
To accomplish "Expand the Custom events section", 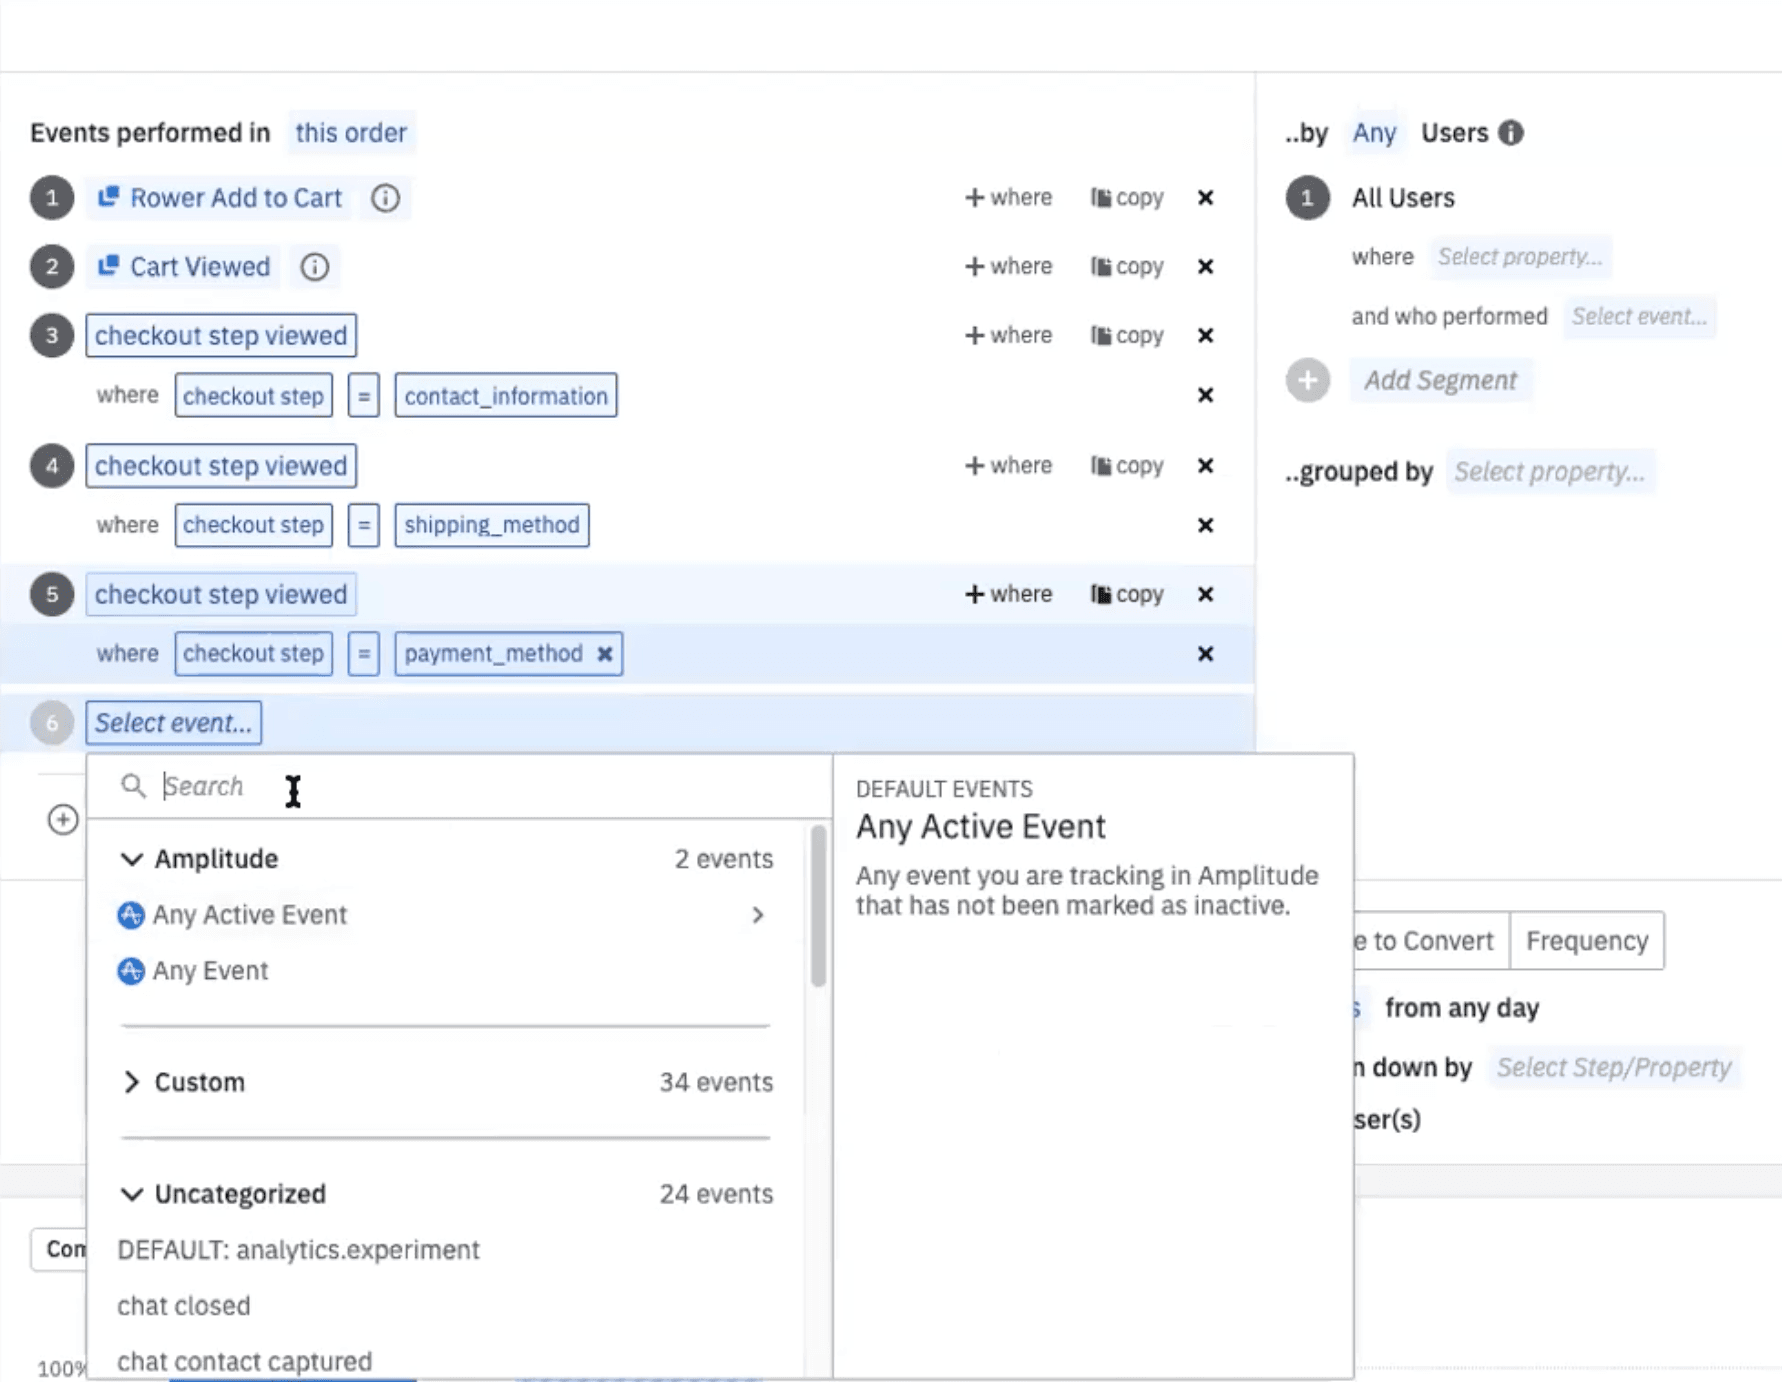I will [130, 1082].
